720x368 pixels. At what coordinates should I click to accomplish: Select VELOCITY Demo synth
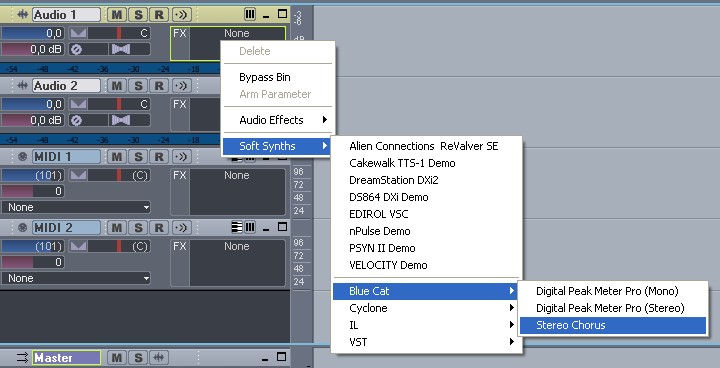[426, 265]
